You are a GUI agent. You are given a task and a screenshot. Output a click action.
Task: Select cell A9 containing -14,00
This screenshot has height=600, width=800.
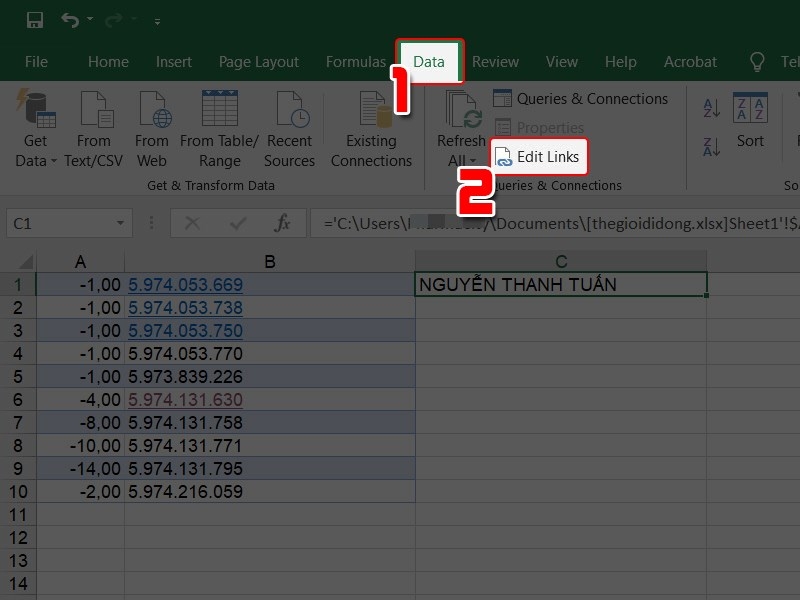tap(81, 468)
